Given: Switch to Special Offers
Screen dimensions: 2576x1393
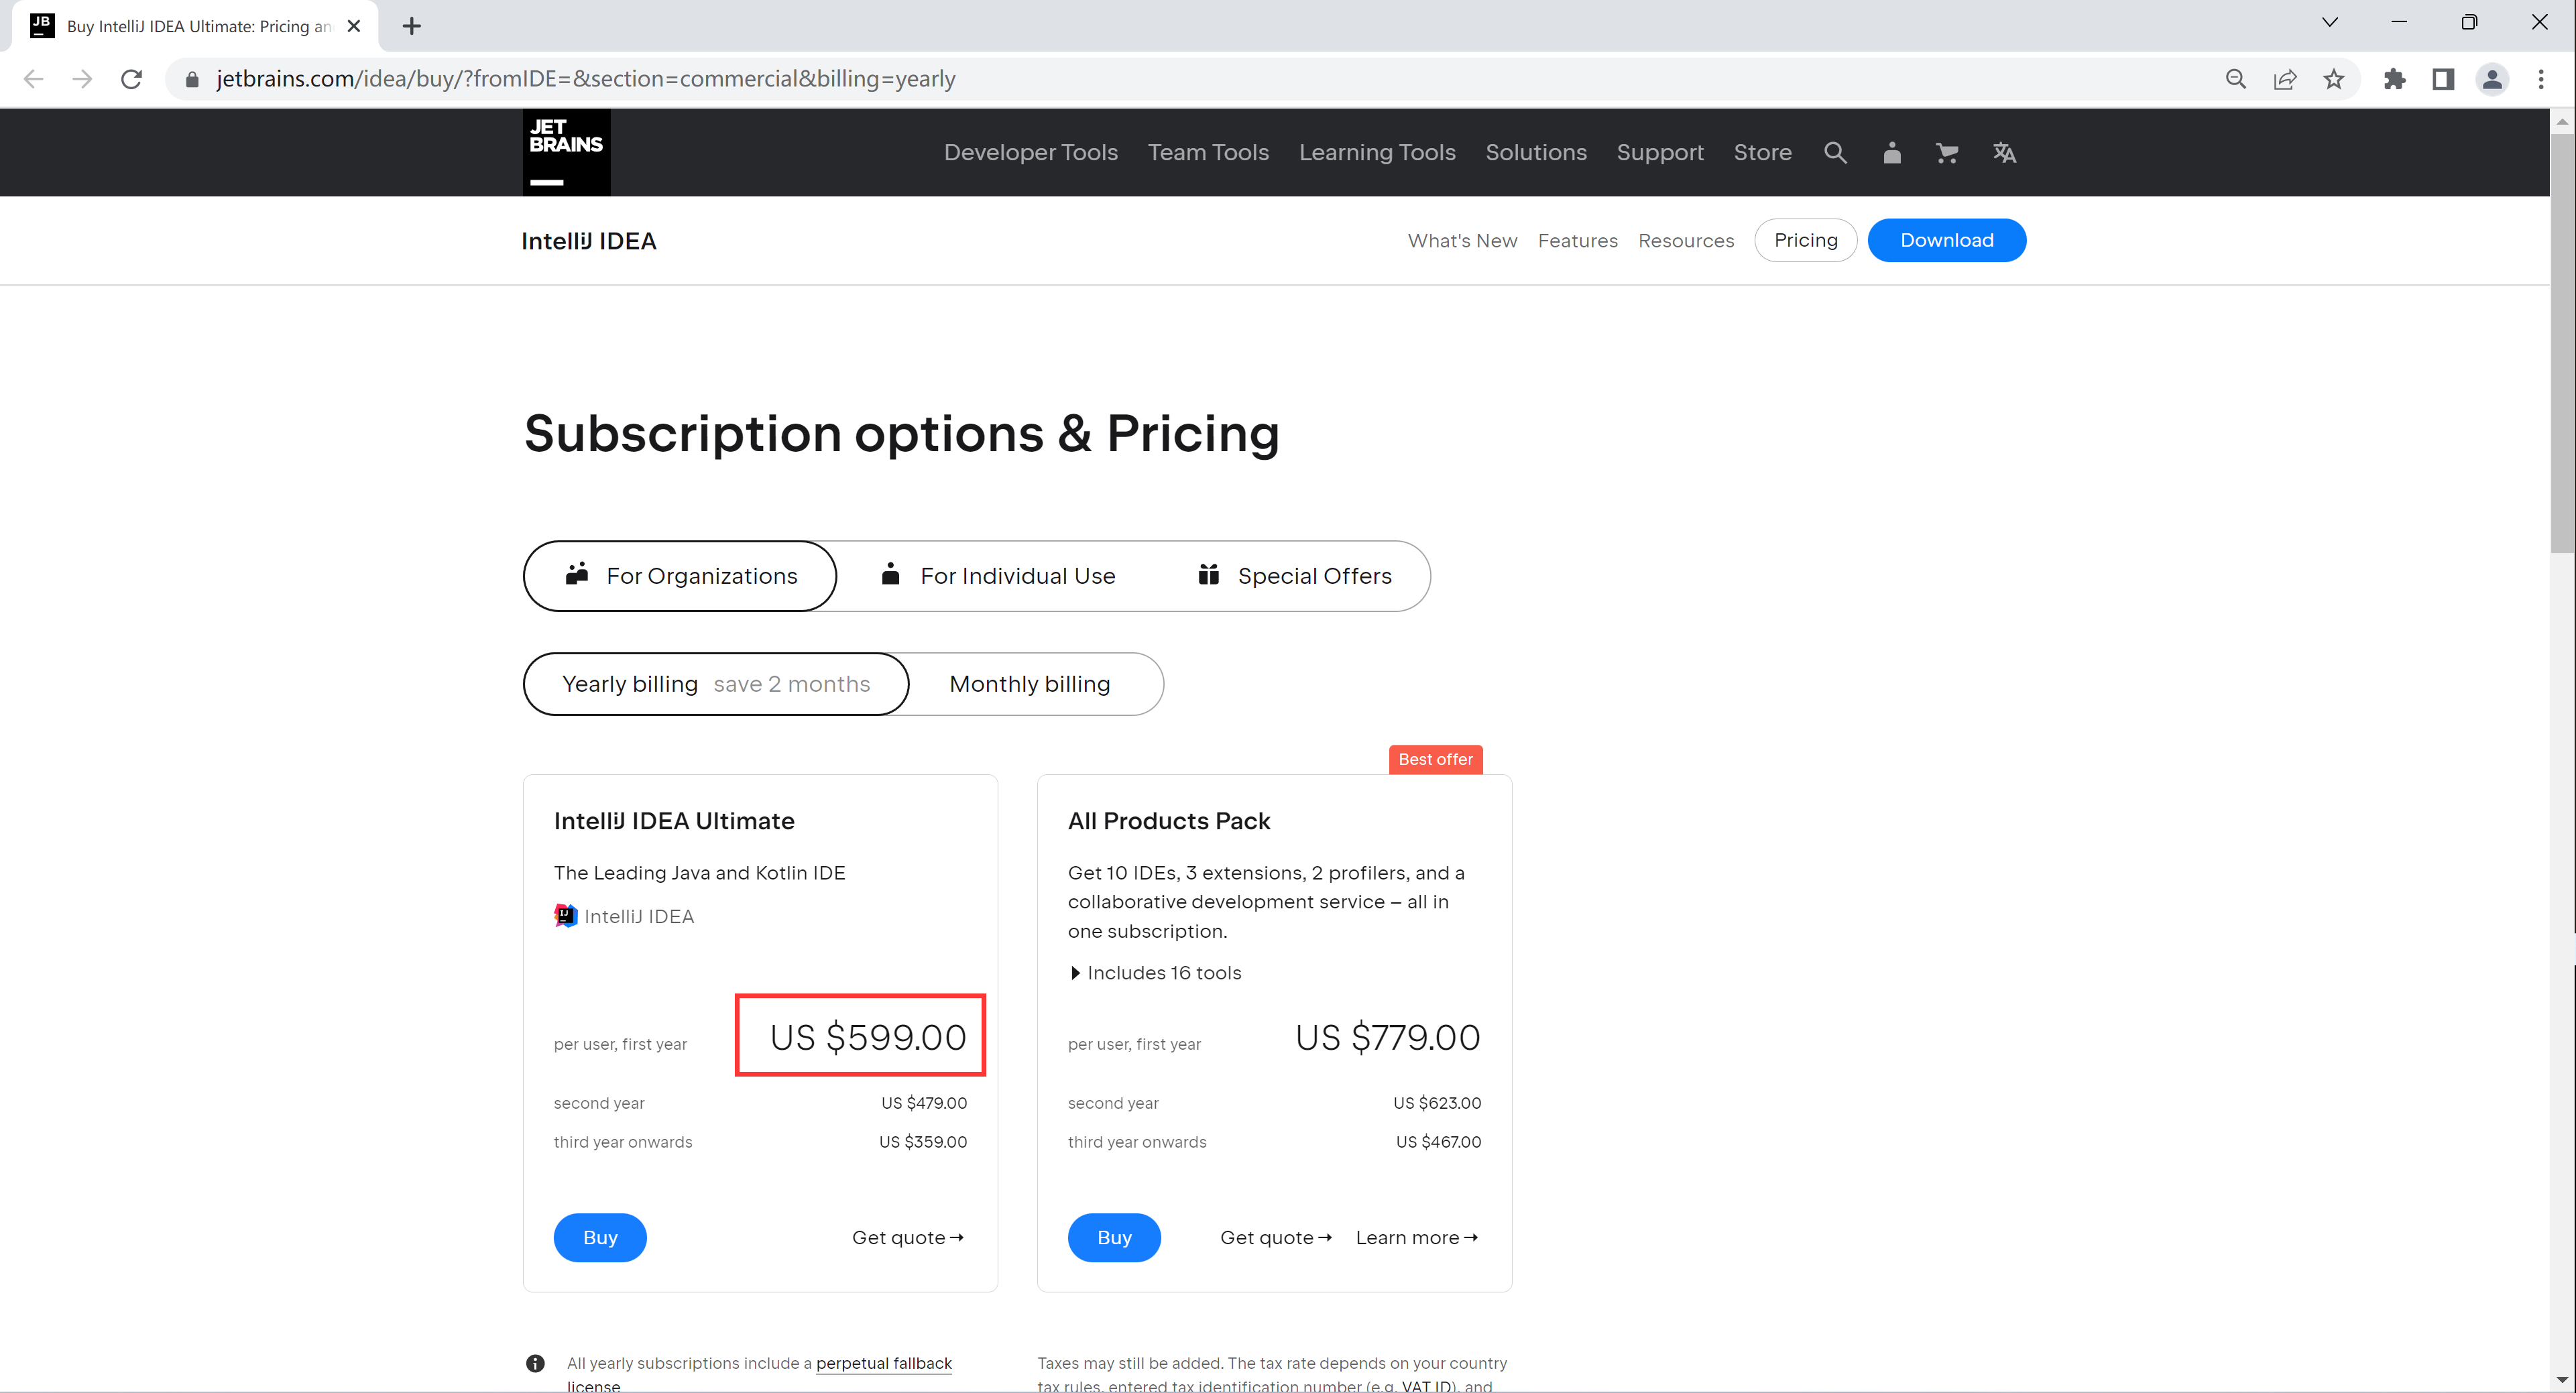Looking at the screenshot, I should [x=1294, y=576].
